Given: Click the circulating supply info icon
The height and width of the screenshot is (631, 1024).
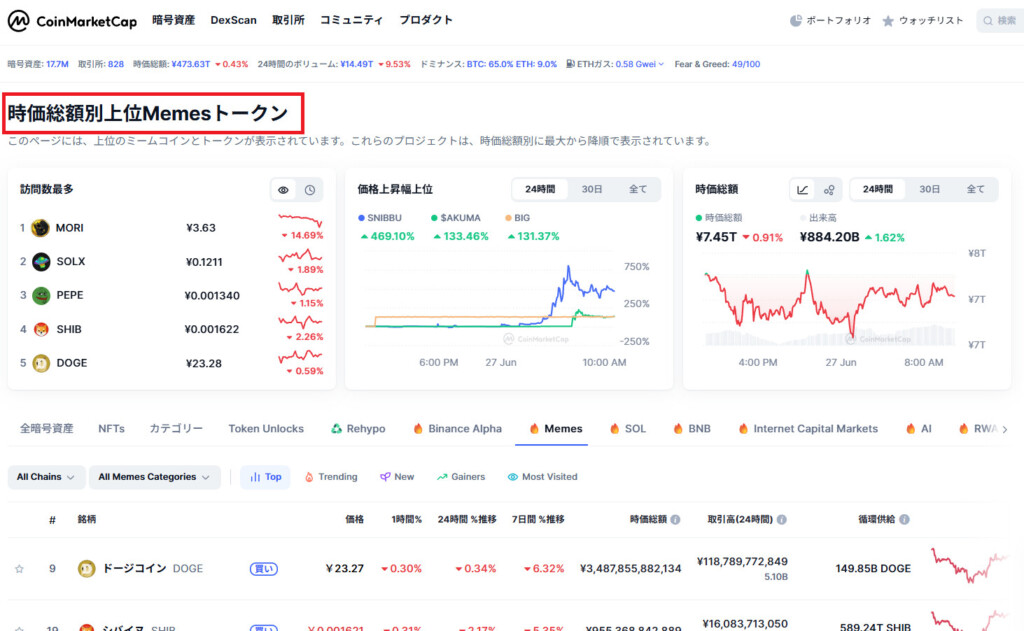Looking at the screenshot, I should 904,520.
